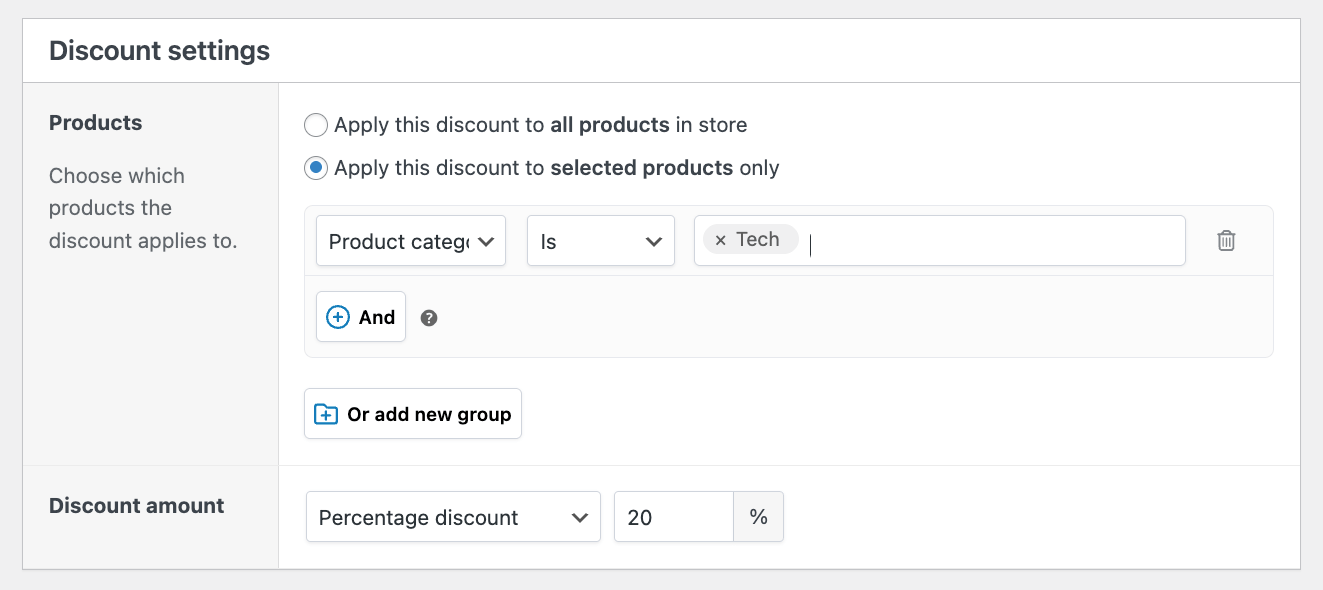Image resolution: width=1323 pixels, height=590 pixels.
Task: Click the percent sign suffix box
Action: pos(759,517)
